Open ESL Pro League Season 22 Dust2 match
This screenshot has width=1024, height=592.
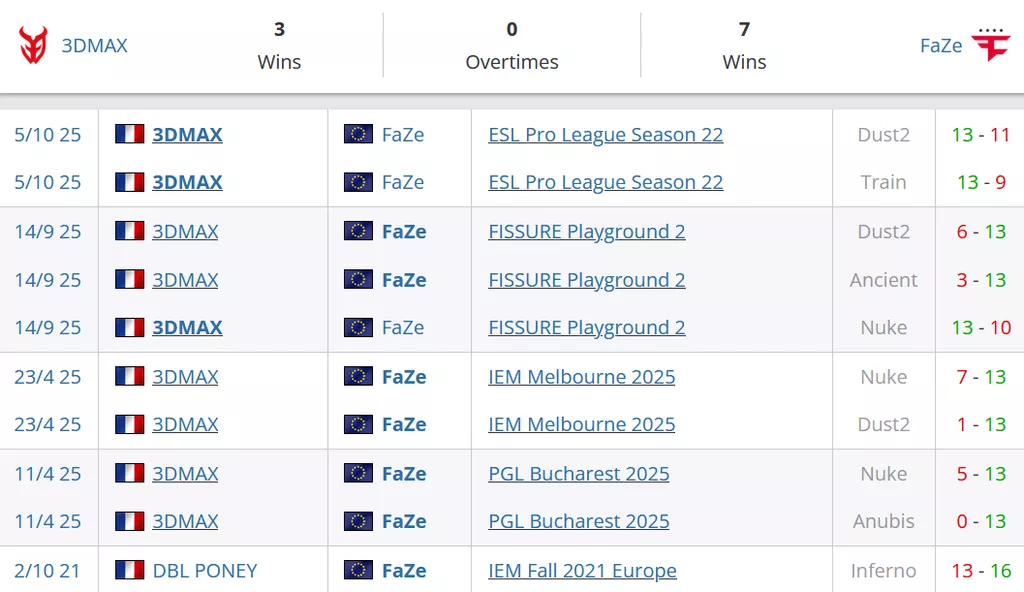click(605, 134)
